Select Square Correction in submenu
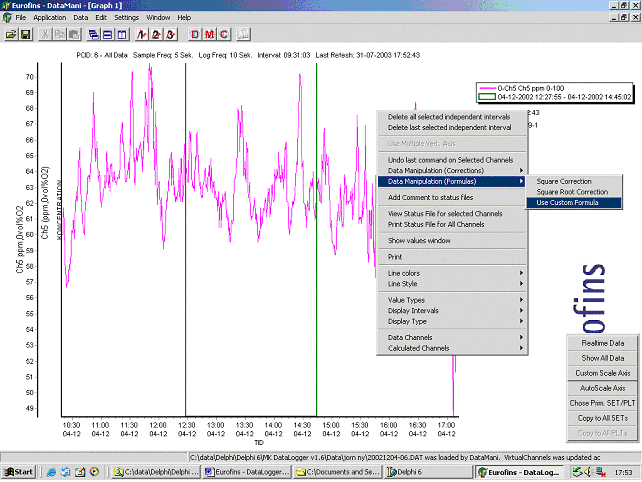 click(x=574, y=181)
